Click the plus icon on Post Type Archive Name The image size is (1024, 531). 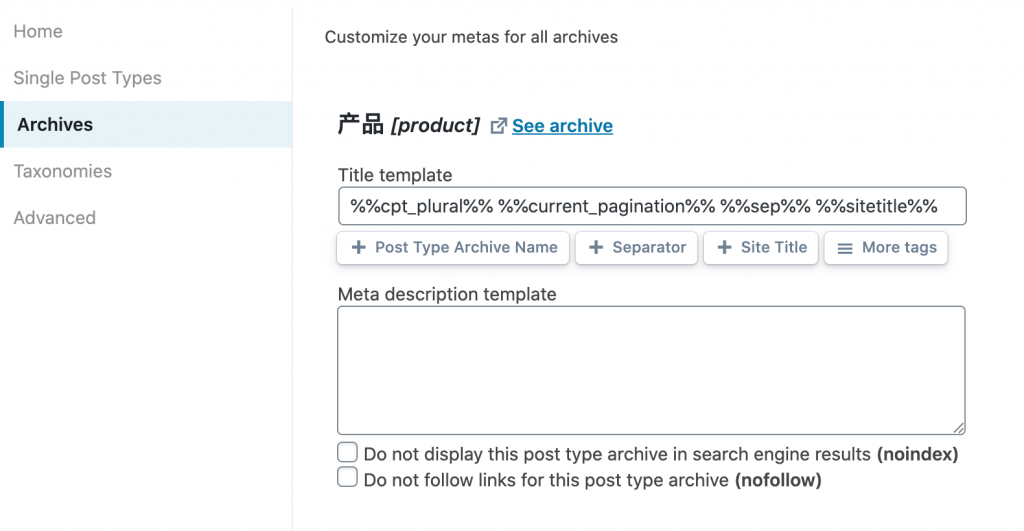click(358, 247)
